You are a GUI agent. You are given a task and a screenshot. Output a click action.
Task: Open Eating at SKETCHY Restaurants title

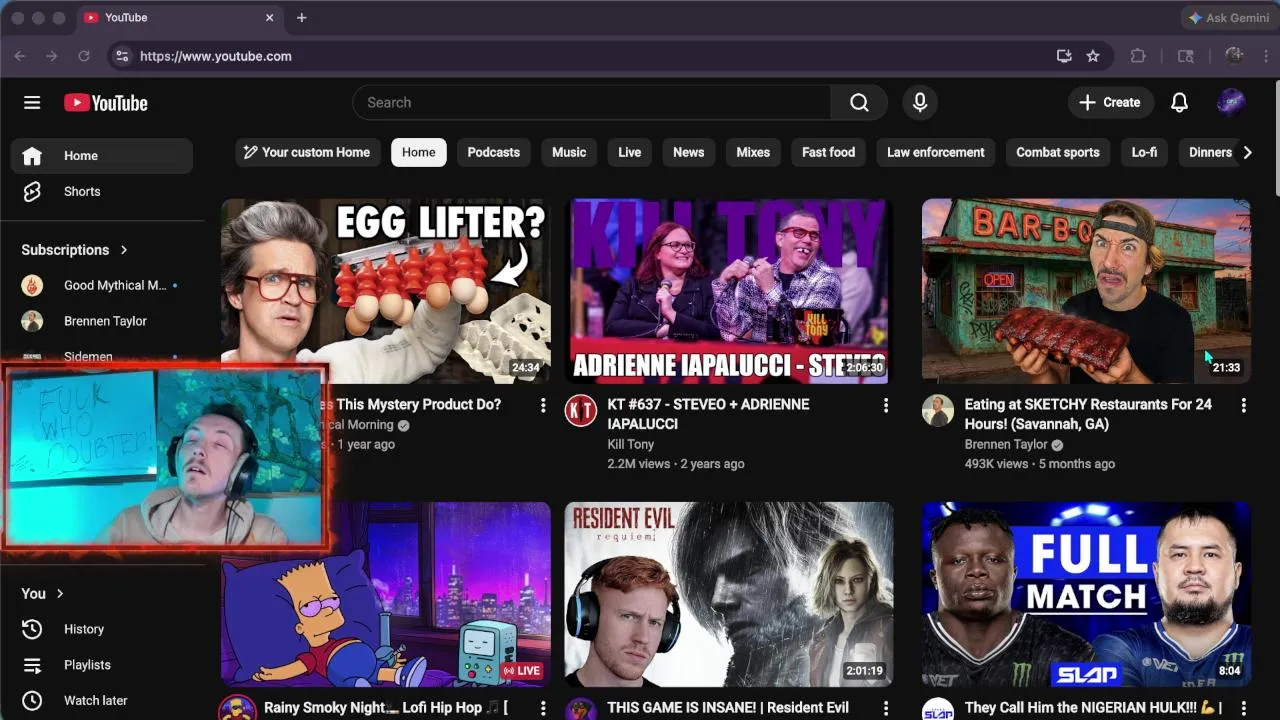pos(1088,414)
